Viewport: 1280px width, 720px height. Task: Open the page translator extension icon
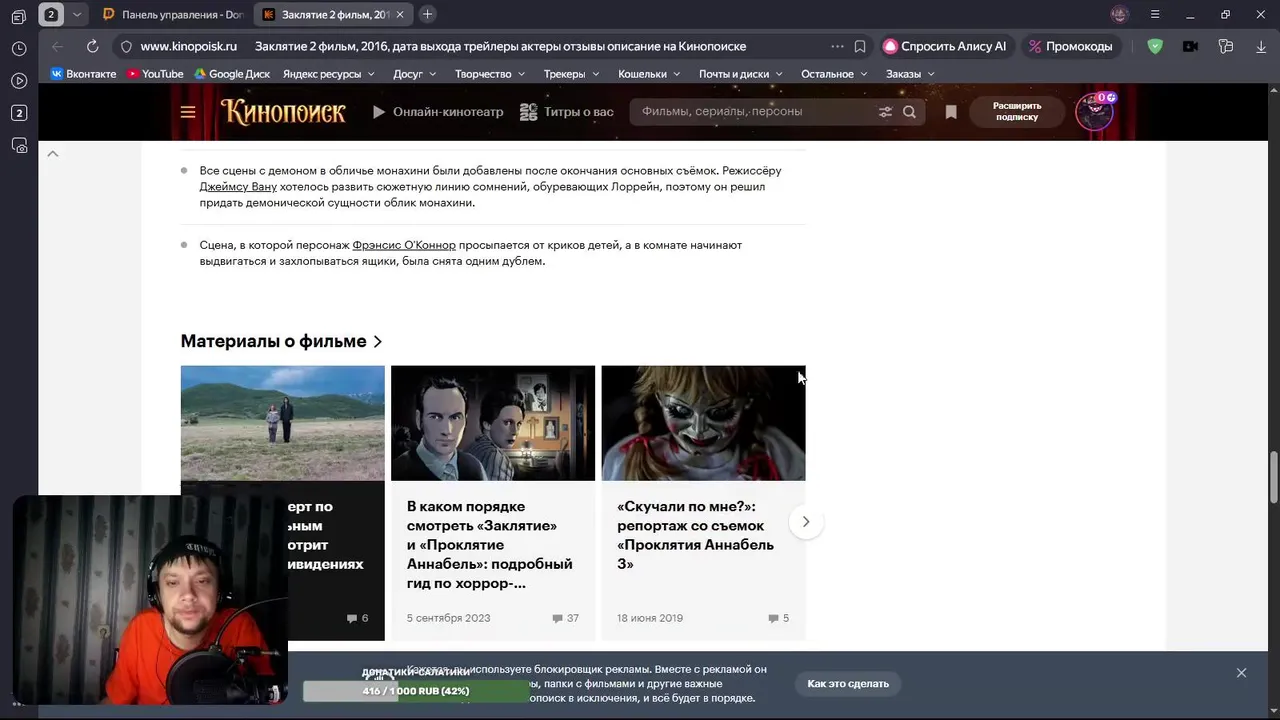pyautogui.click(x=1226, y=46)
